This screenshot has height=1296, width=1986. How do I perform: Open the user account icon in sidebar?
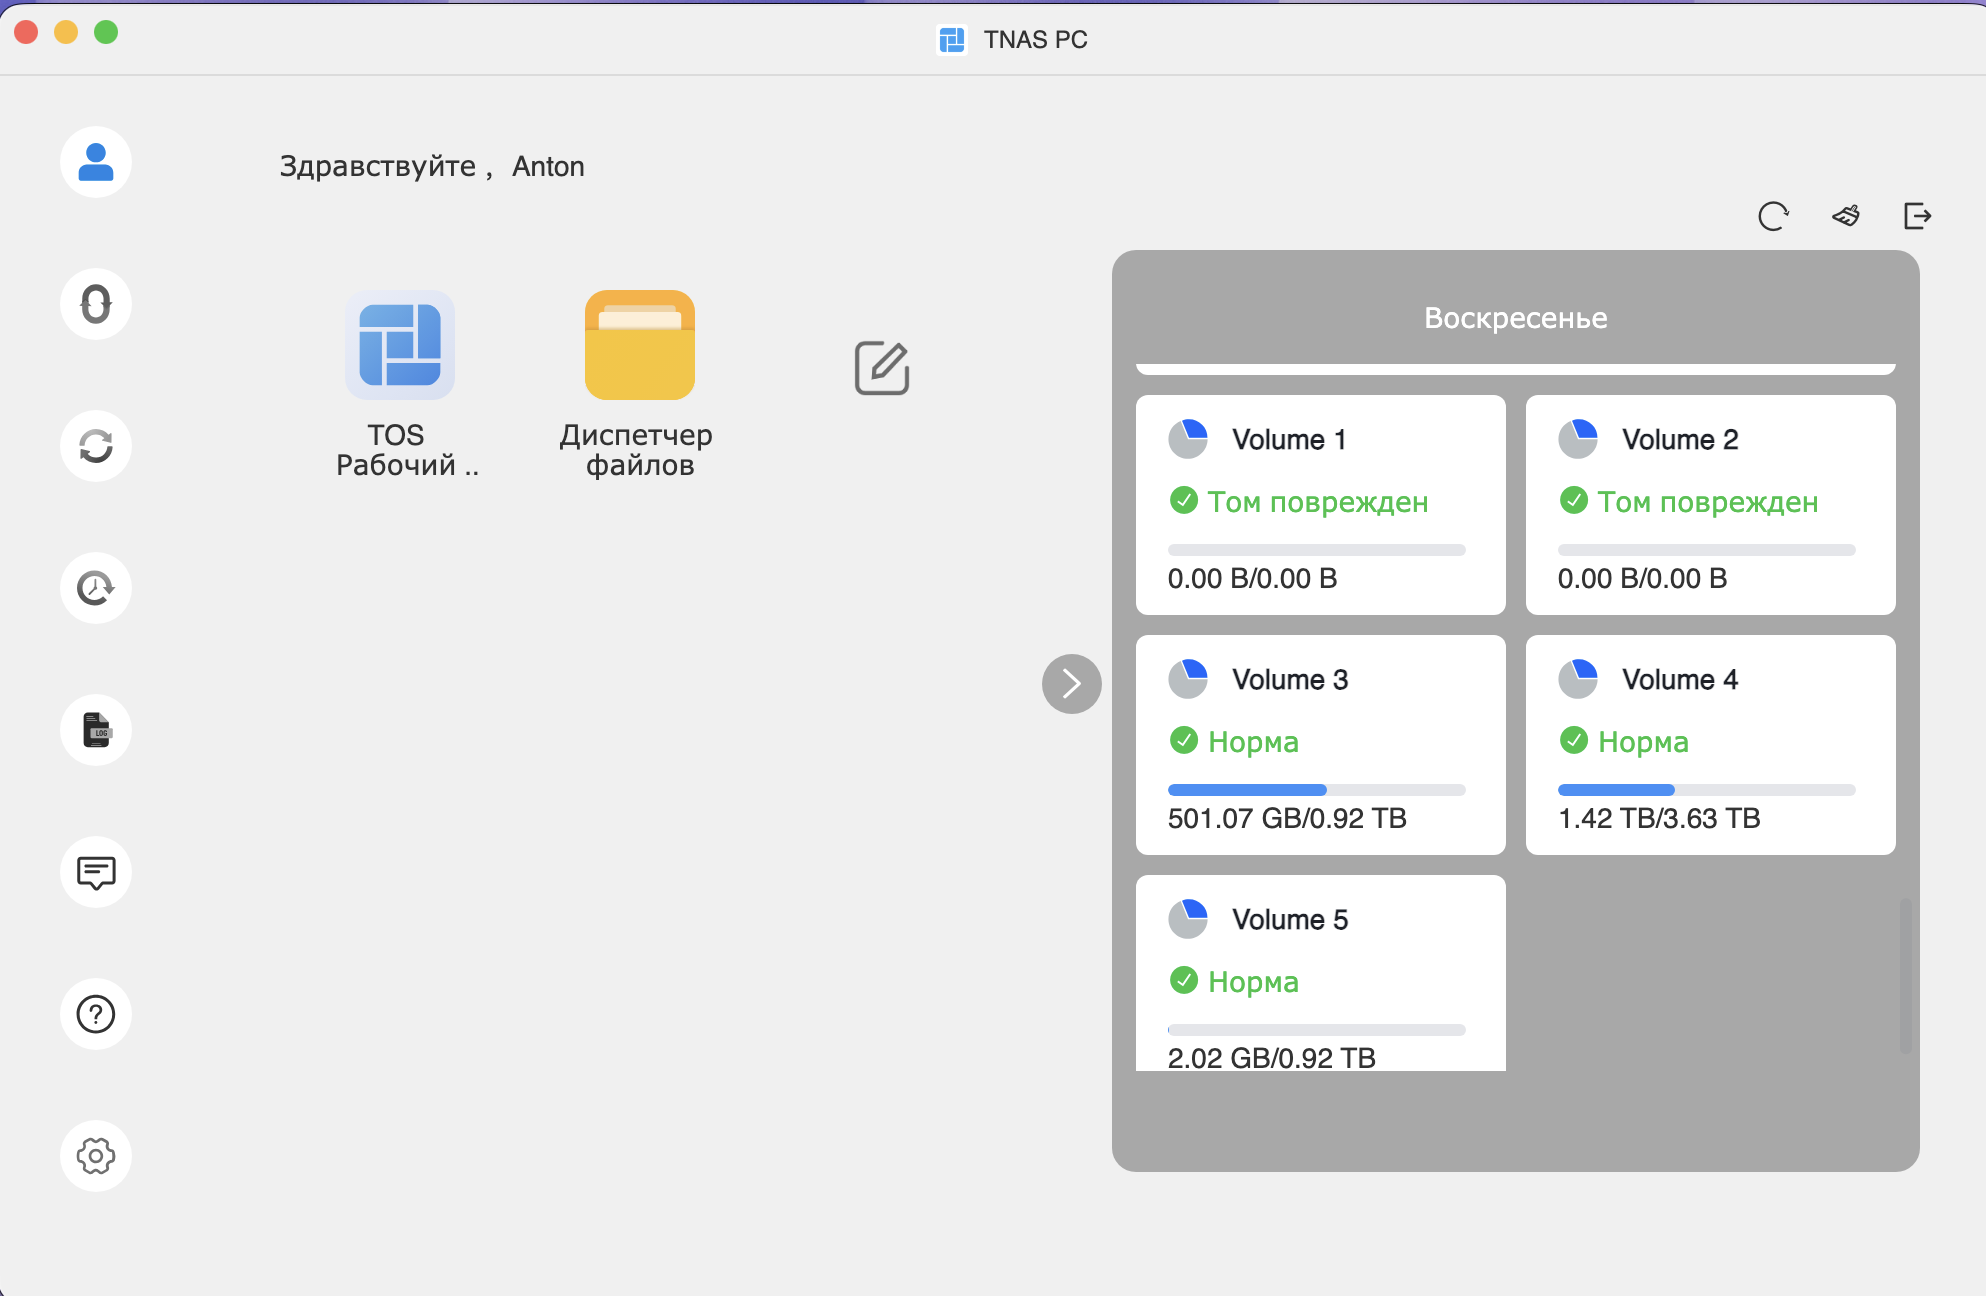click(x=96, y=162)
